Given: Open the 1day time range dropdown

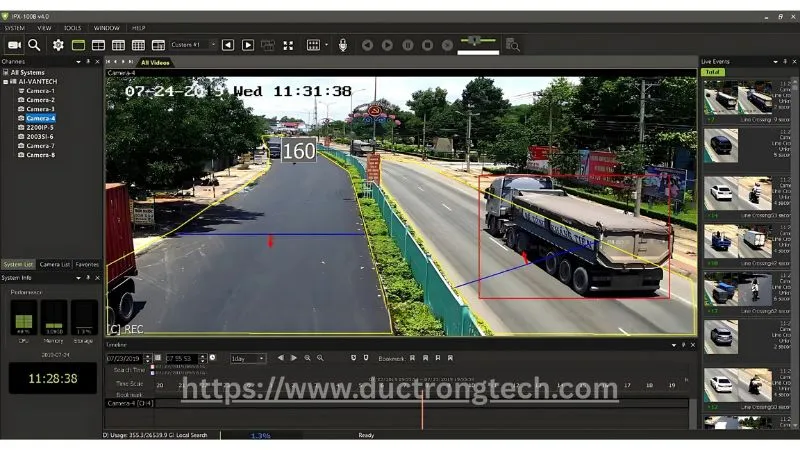Looking at the screenshot, I should coord(247,358).
